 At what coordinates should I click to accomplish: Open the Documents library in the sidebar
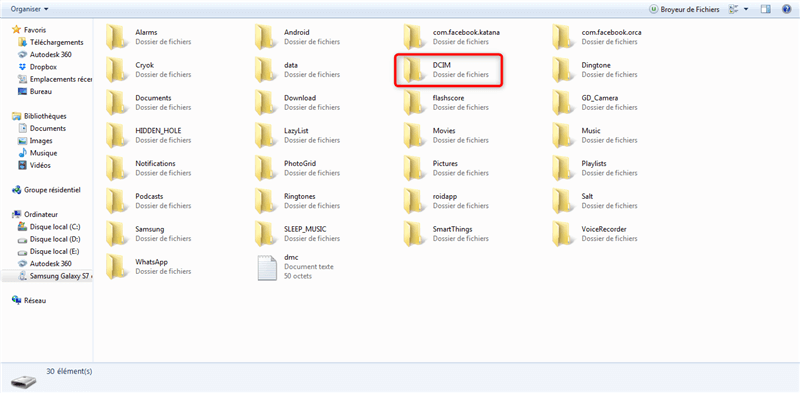click(41, 128)
